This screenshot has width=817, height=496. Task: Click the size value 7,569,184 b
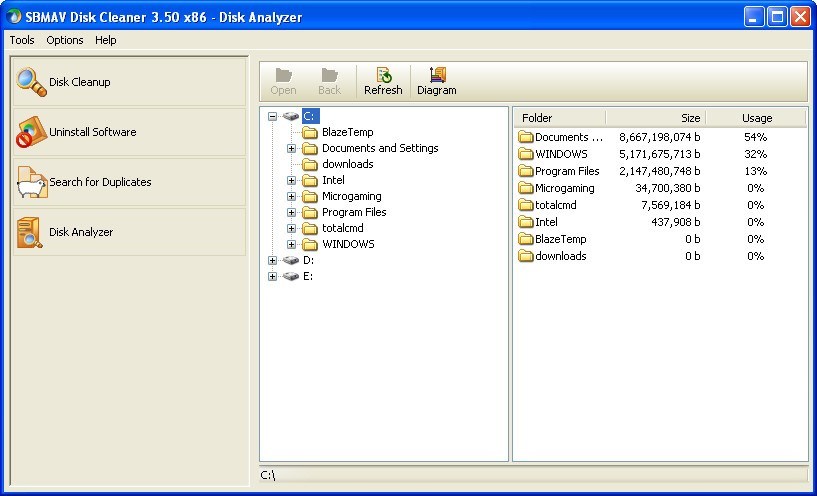pyautogui.click(x=671, y=205)
